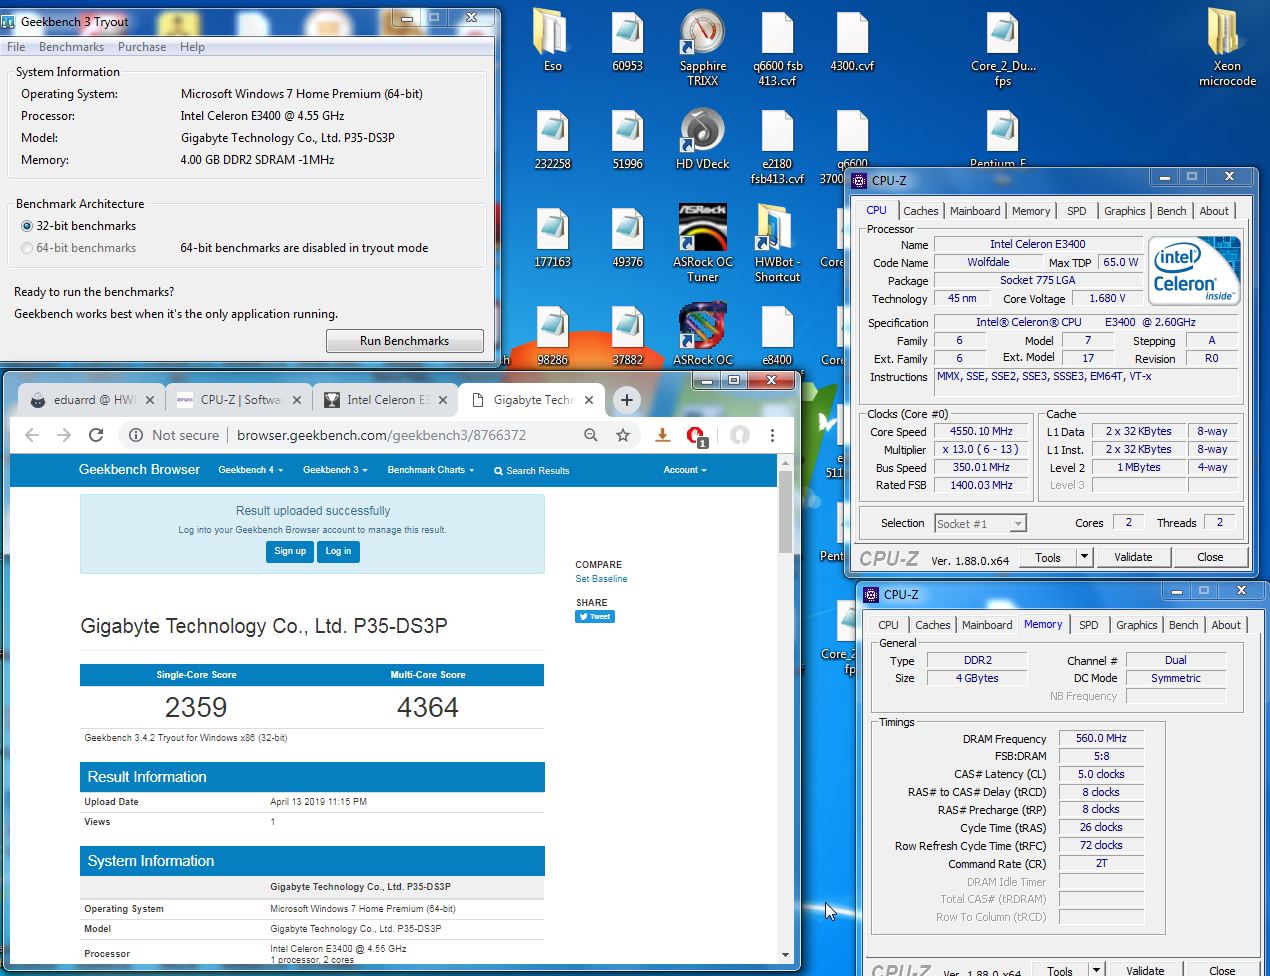Viewport: 1270px width, 976px height.
Task: Click Geekbench Browser home link
Action: [139, 469]
